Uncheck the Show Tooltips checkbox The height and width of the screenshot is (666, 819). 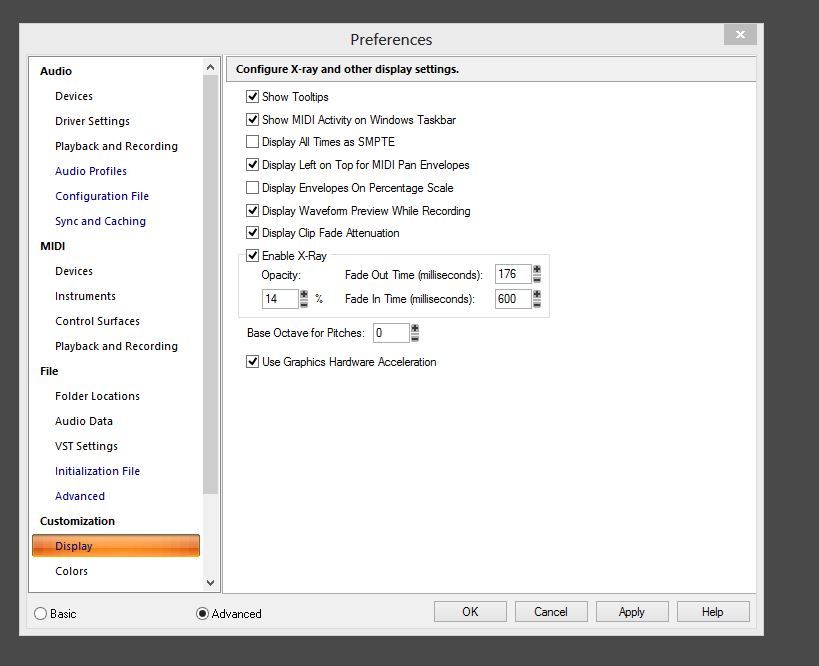tap(252, 97)
